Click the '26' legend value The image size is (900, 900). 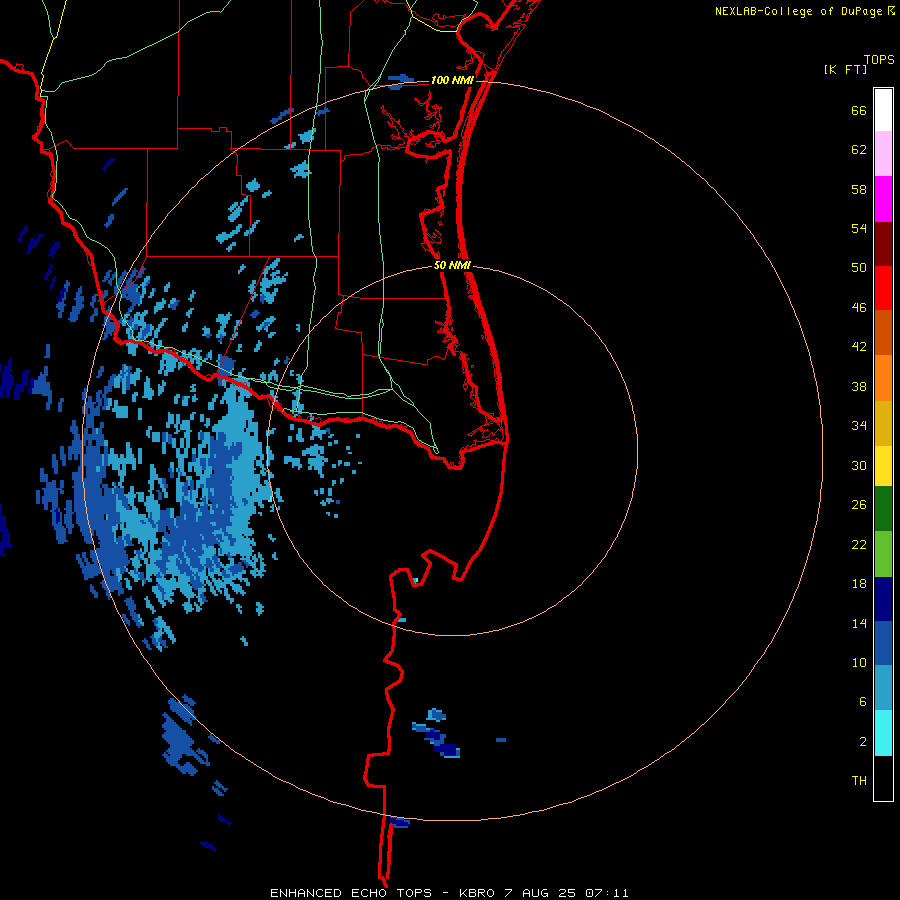[x=859, y=505]
